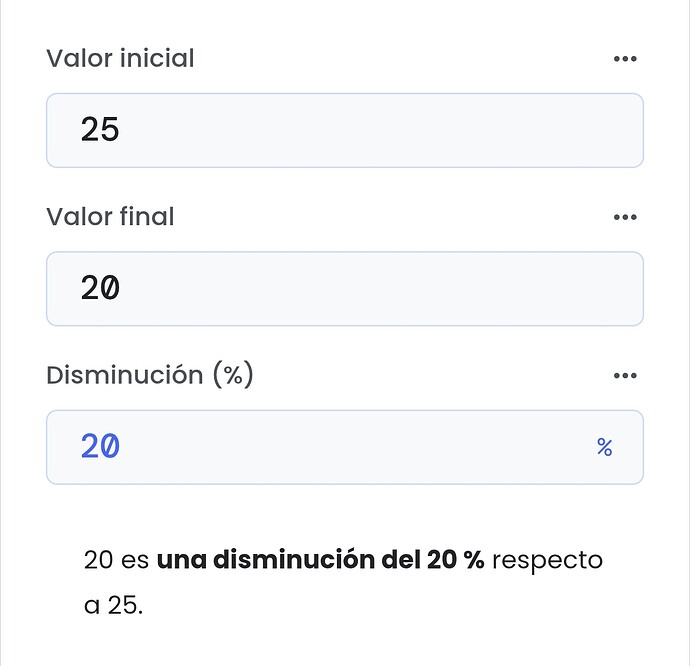Focus the Valor inicial input field
The width and height of the screenshot is (690, 666).
[344, 130]
